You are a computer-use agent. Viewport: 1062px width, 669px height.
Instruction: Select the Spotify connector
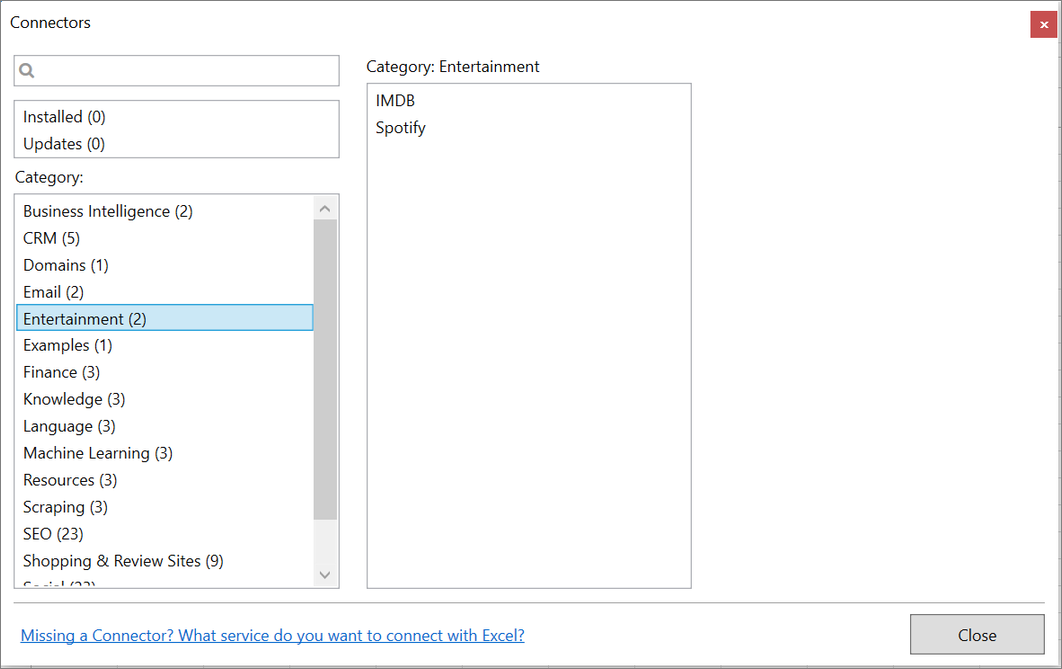click(x=401, y=128)
